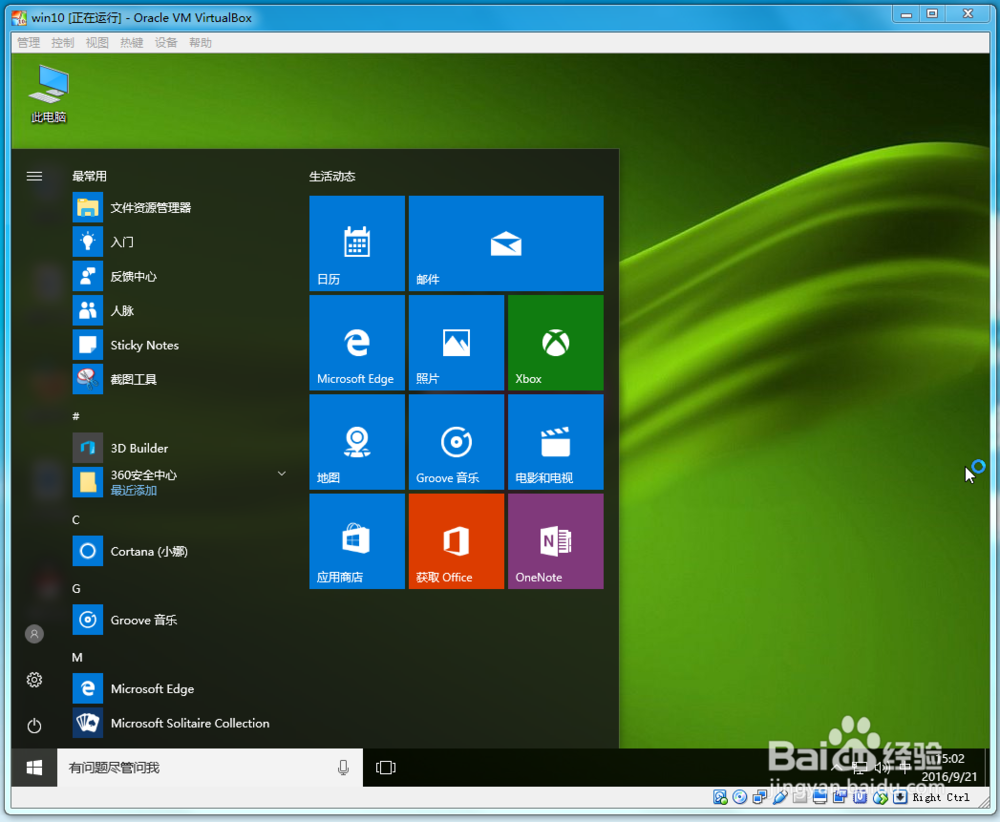Click the VirtualBox optical disk status icon
The image size is (1000, 822).
point(740,797)
